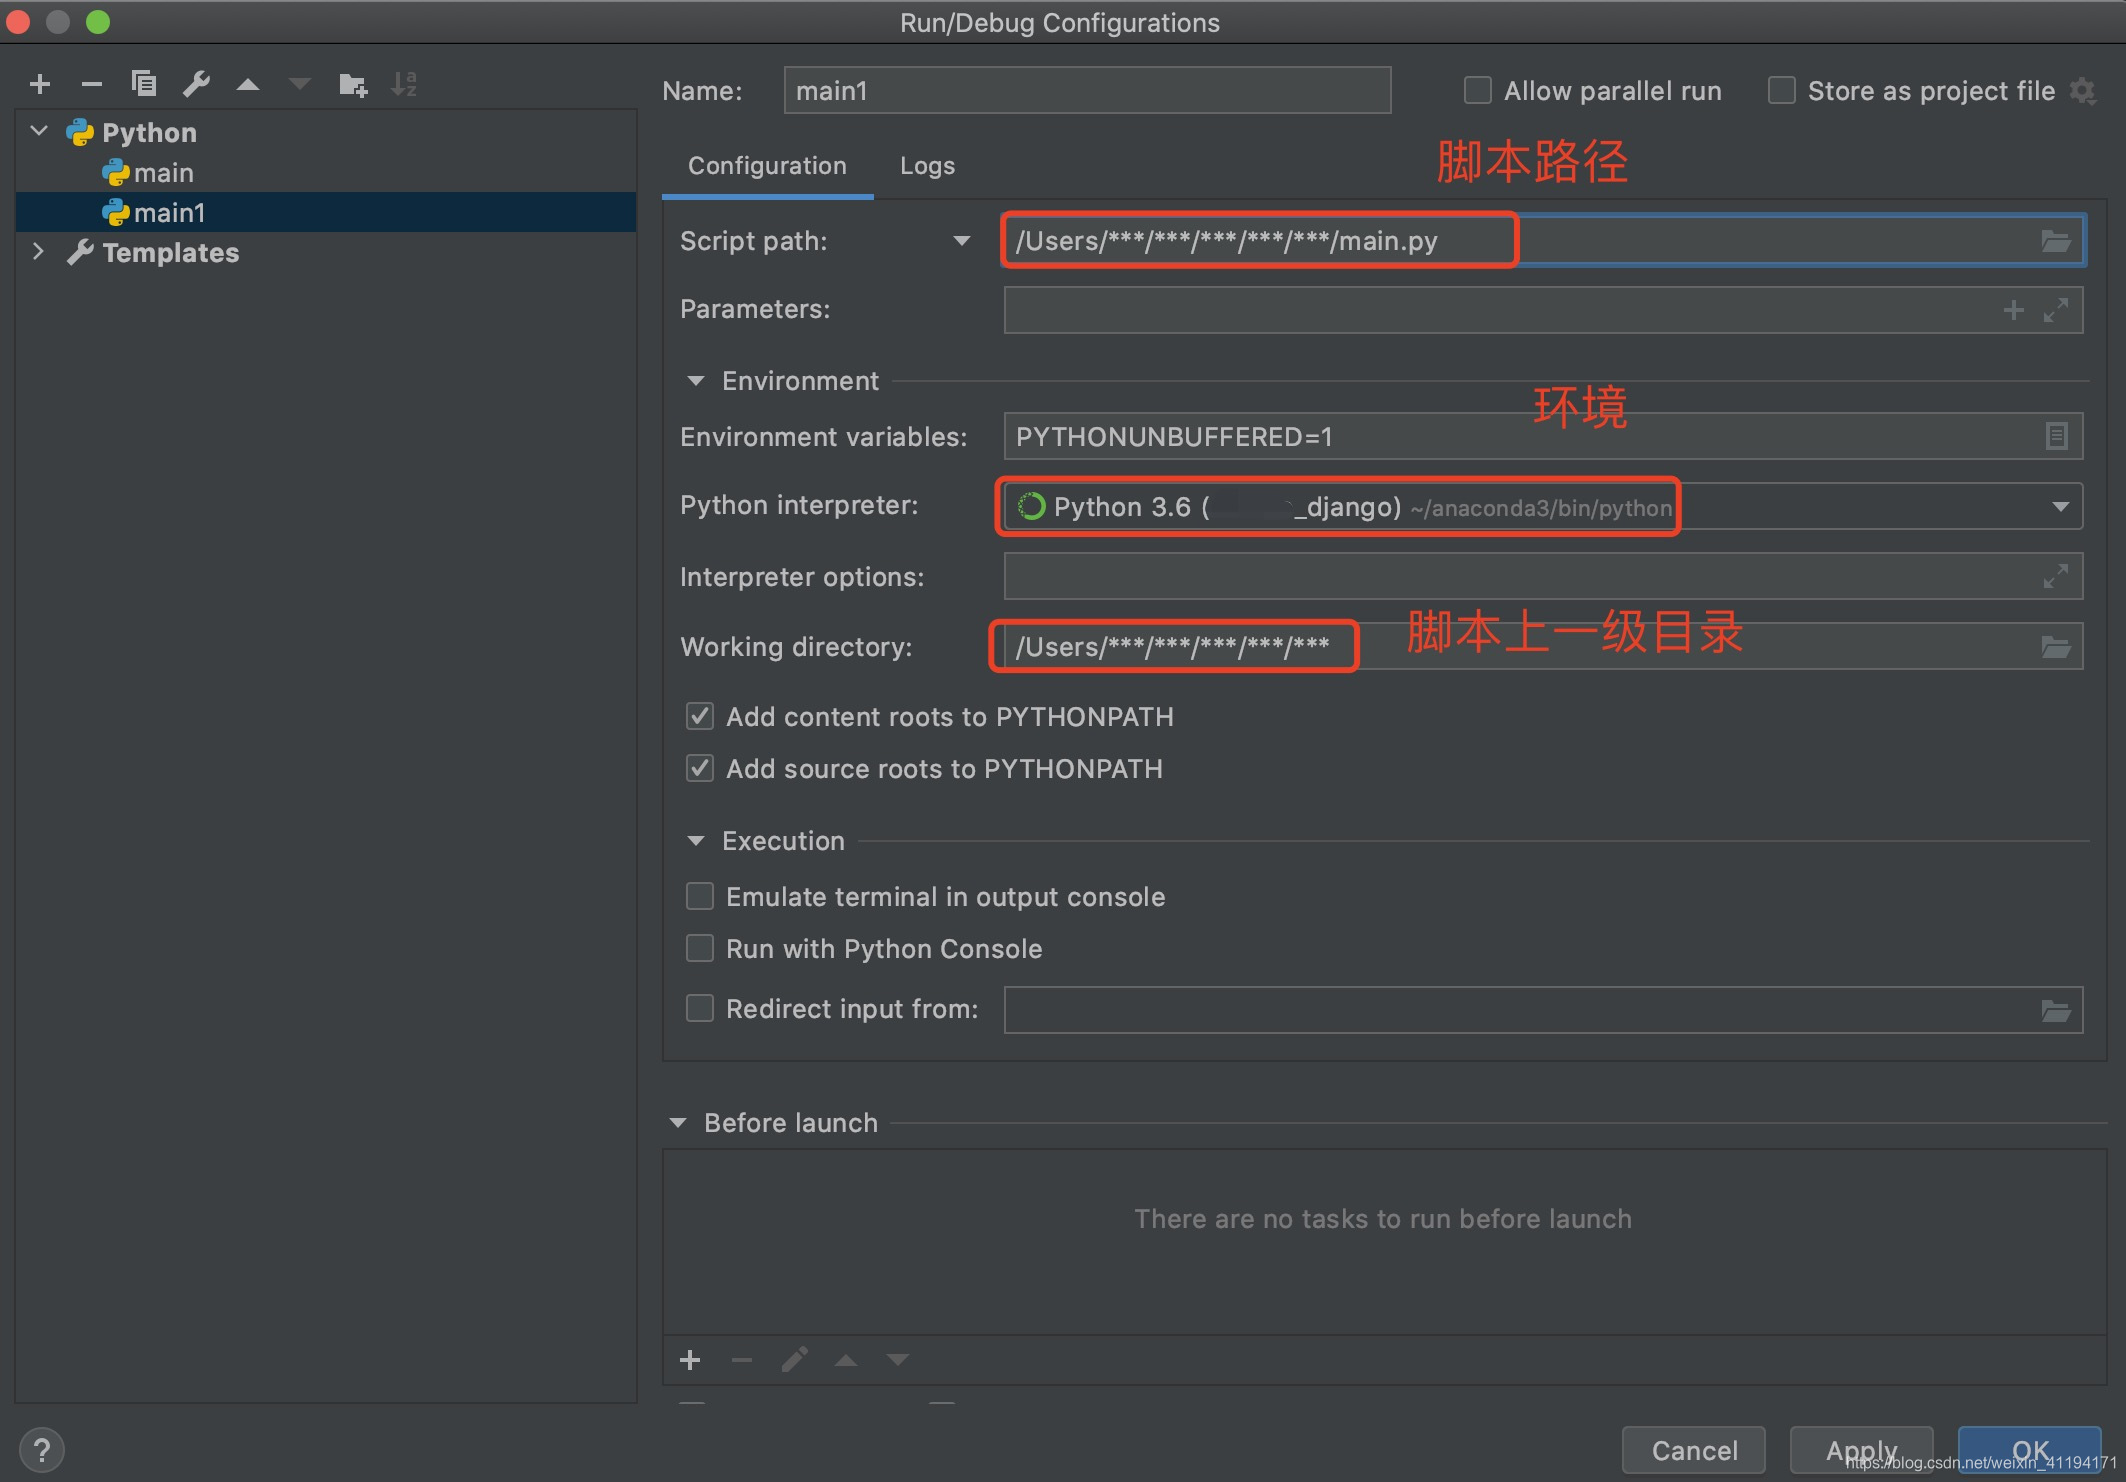Add a new run configuration
This screenshot has width=2126, height=1482.
coord(40,83)
